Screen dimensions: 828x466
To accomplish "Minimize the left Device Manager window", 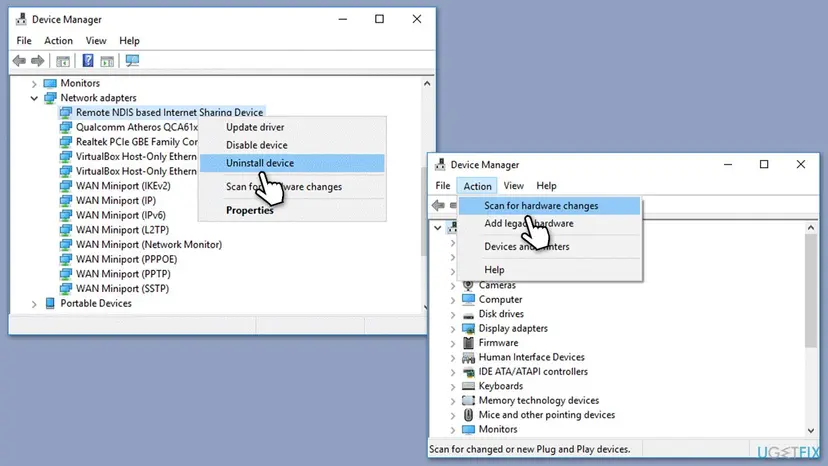I will click(343, 19).
